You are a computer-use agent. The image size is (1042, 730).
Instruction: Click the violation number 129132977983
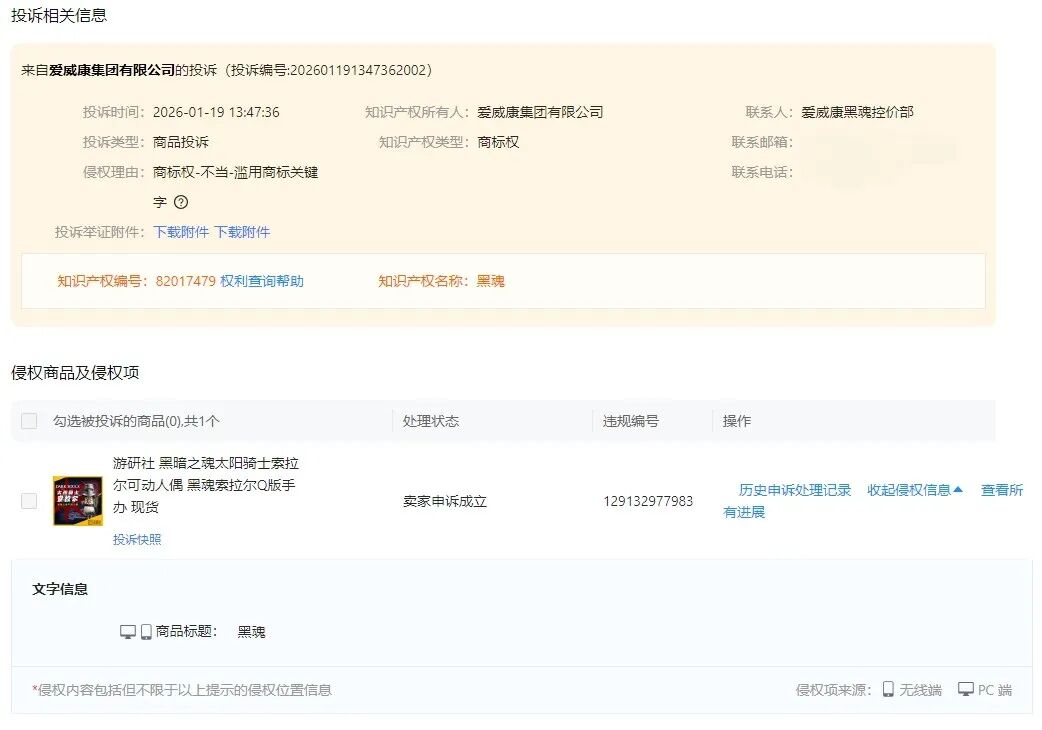[x=648, y=502]
